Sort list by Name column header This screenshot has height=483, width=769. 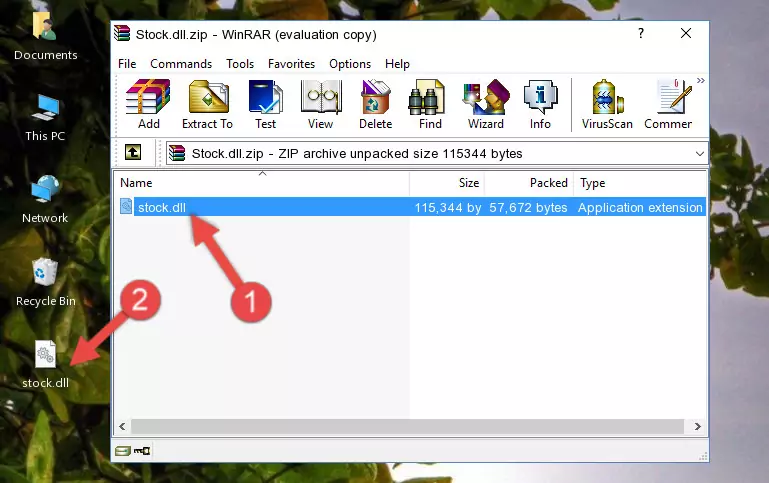pos(262,183)
